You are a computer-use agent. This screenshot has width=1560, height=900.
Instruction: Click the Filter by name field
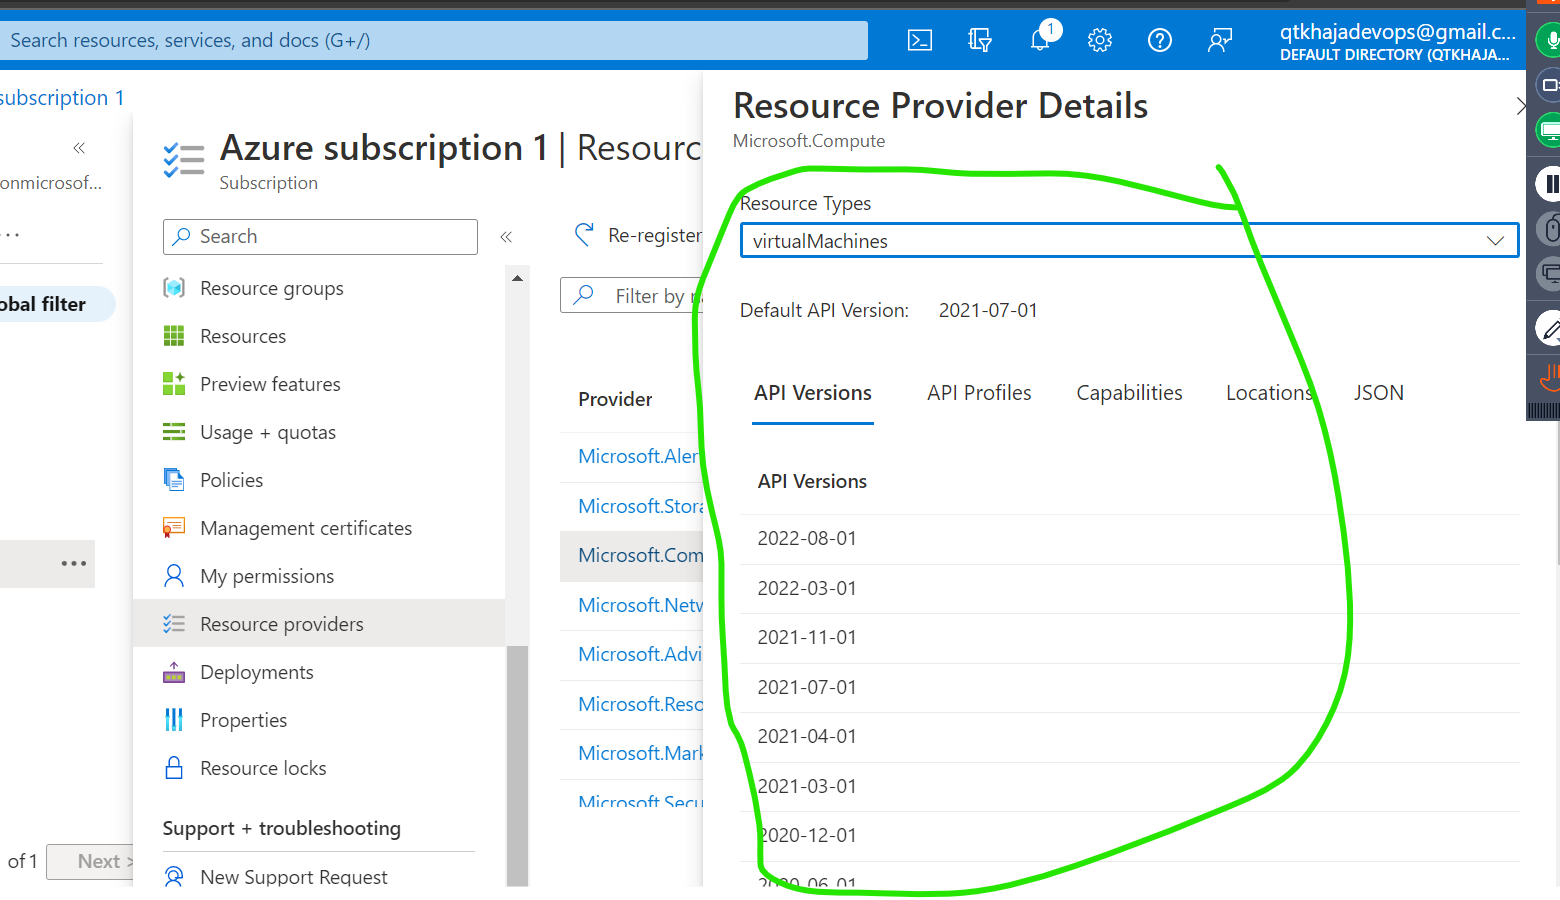point(632,296)
